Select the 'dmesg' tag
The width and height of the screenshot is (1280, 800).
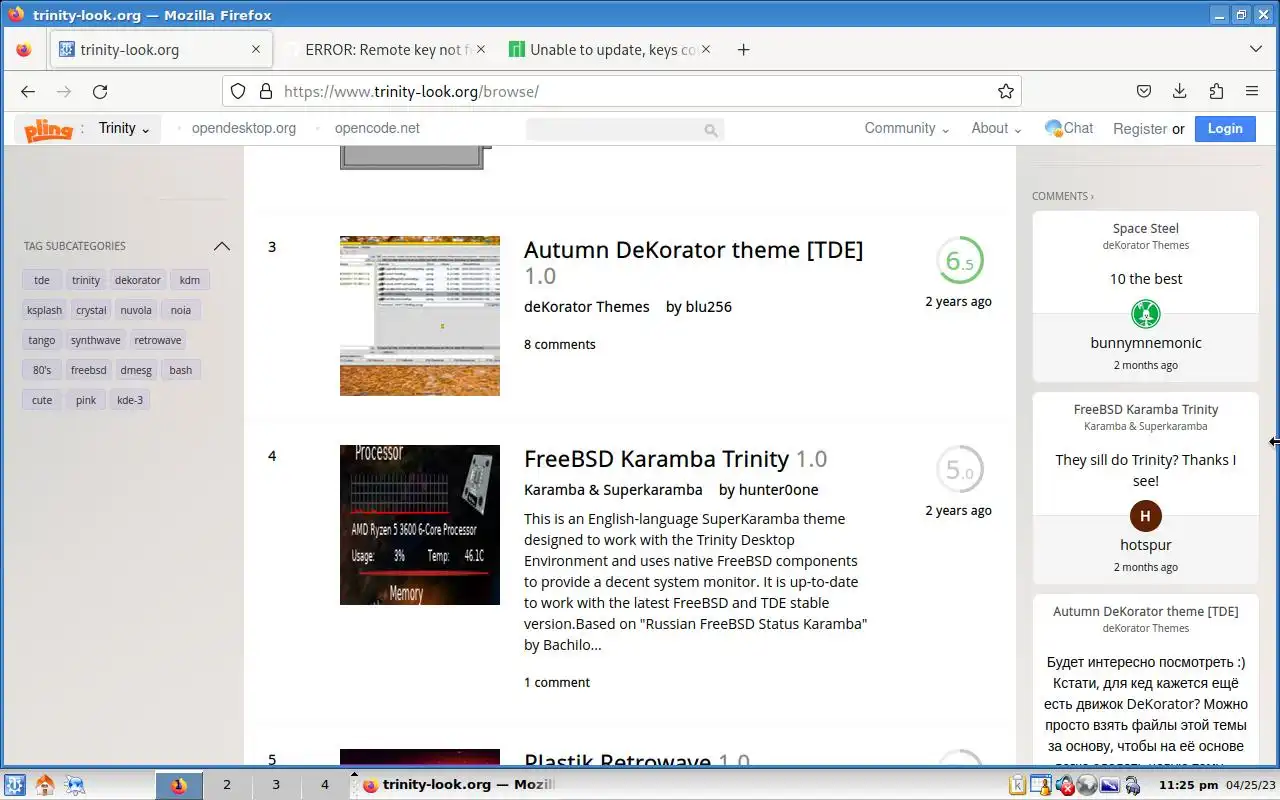[136, 370]
